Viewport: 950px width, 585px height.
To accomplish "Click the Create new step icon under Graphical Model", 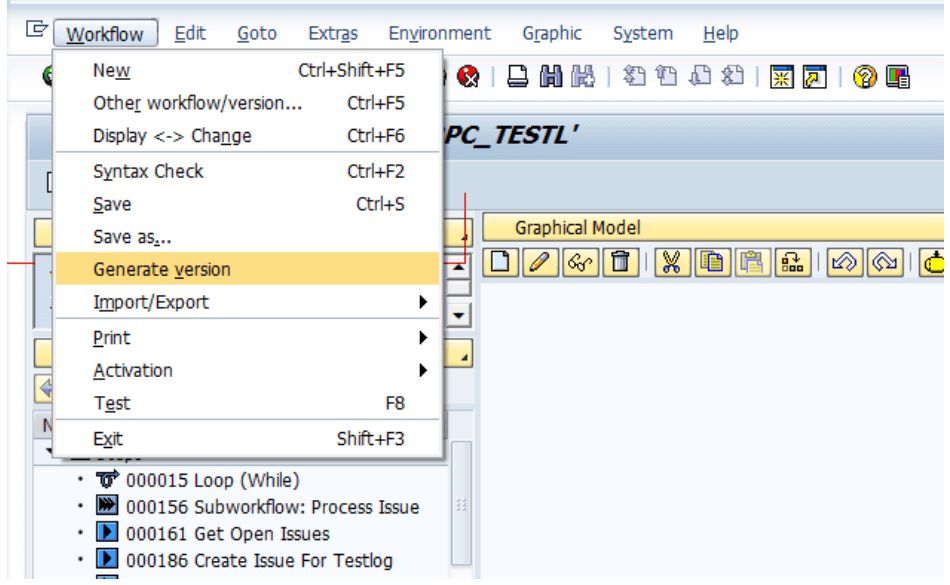I will coord(500,262).
